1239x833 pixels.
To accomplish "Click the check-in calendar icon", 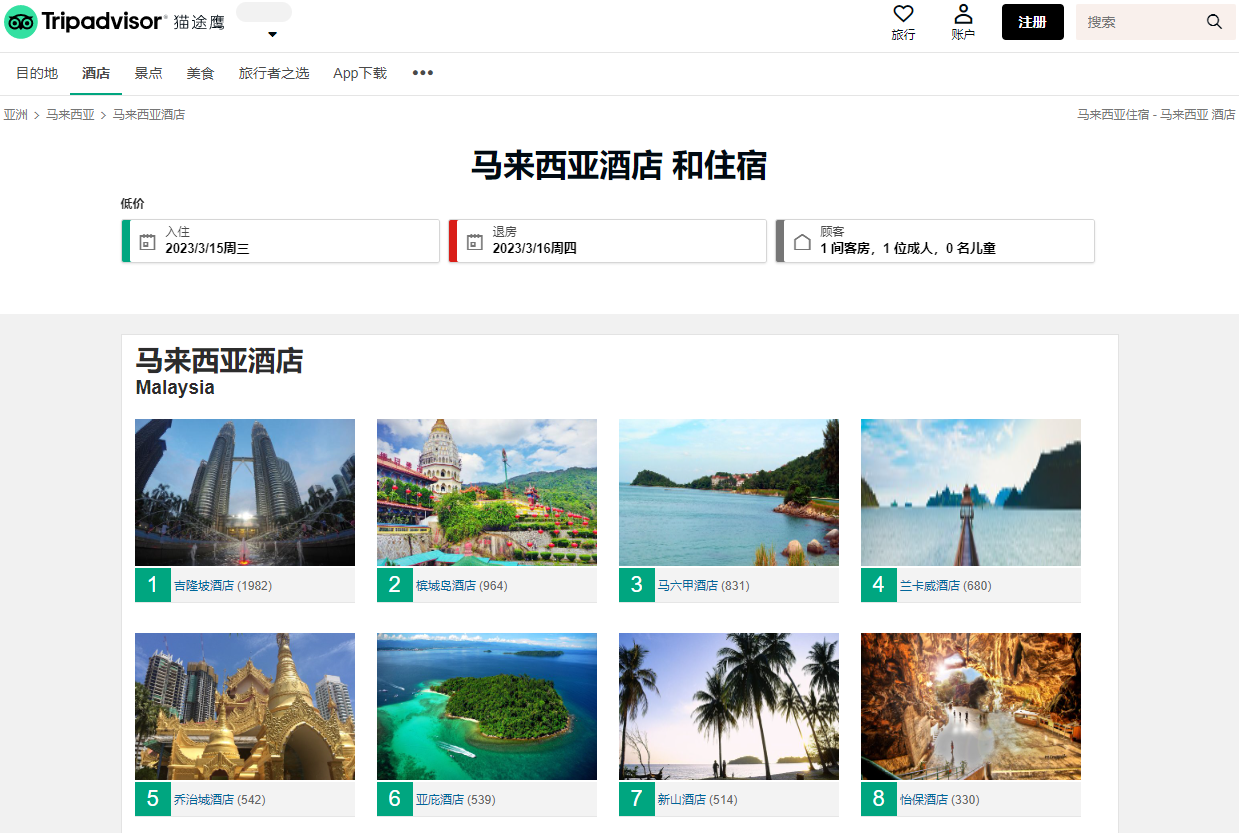I will pos(147,242).
